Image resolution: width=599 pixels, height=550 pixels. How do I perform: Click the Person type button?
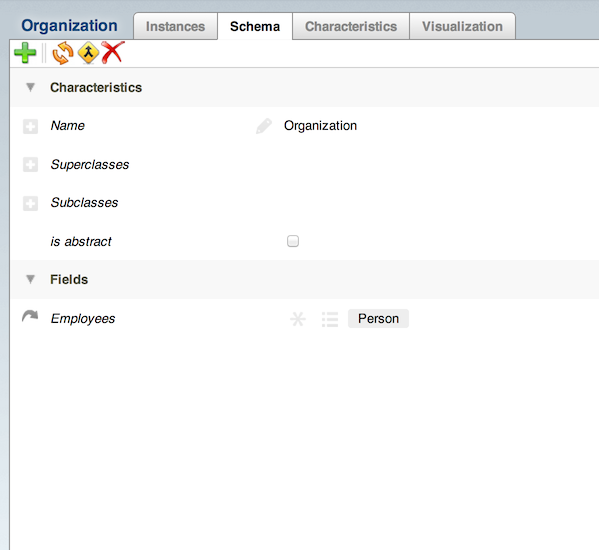click(x=378, y=319)
